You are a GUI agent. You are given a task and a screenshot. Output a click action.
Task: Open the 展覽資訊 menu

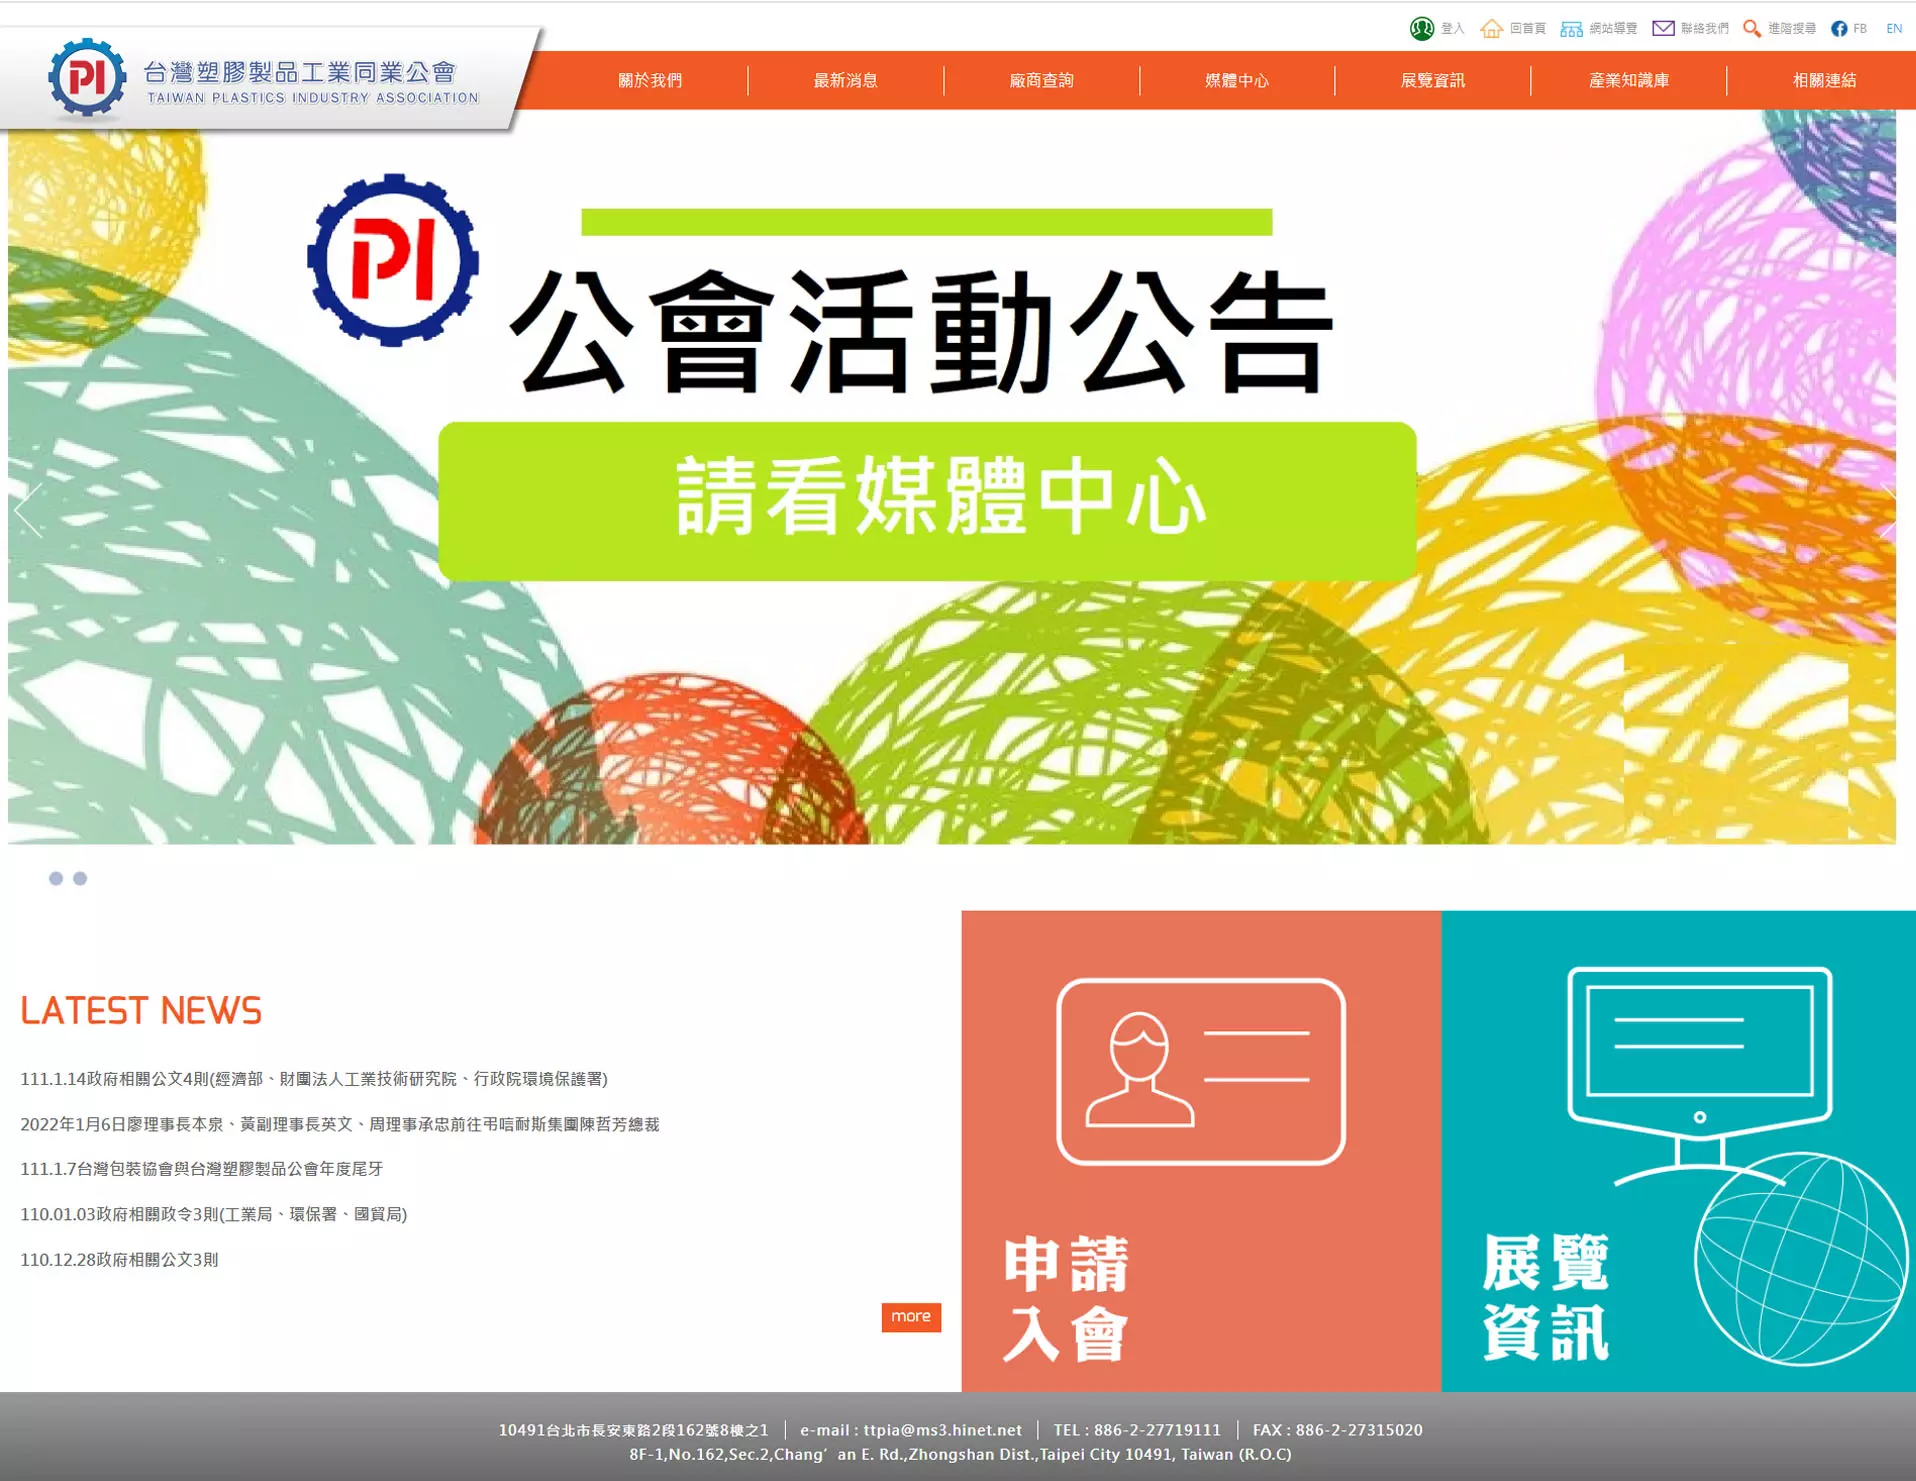pos(1433,80)
